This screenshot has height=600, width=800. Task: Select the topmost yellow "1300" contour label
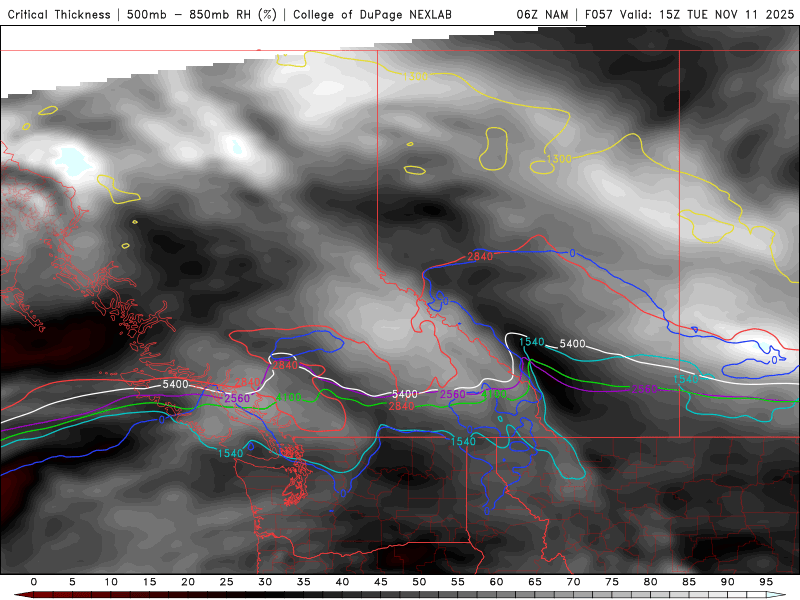click(415, 77)
